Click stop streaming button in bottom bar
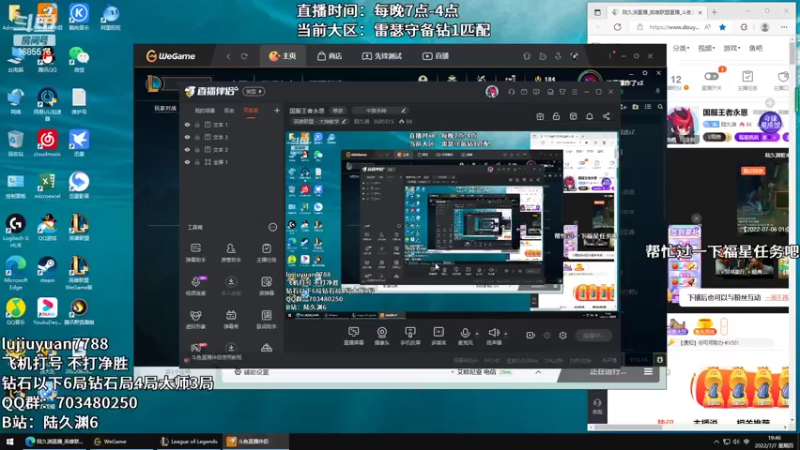This screenshot has height=450, width=800. 593,335
